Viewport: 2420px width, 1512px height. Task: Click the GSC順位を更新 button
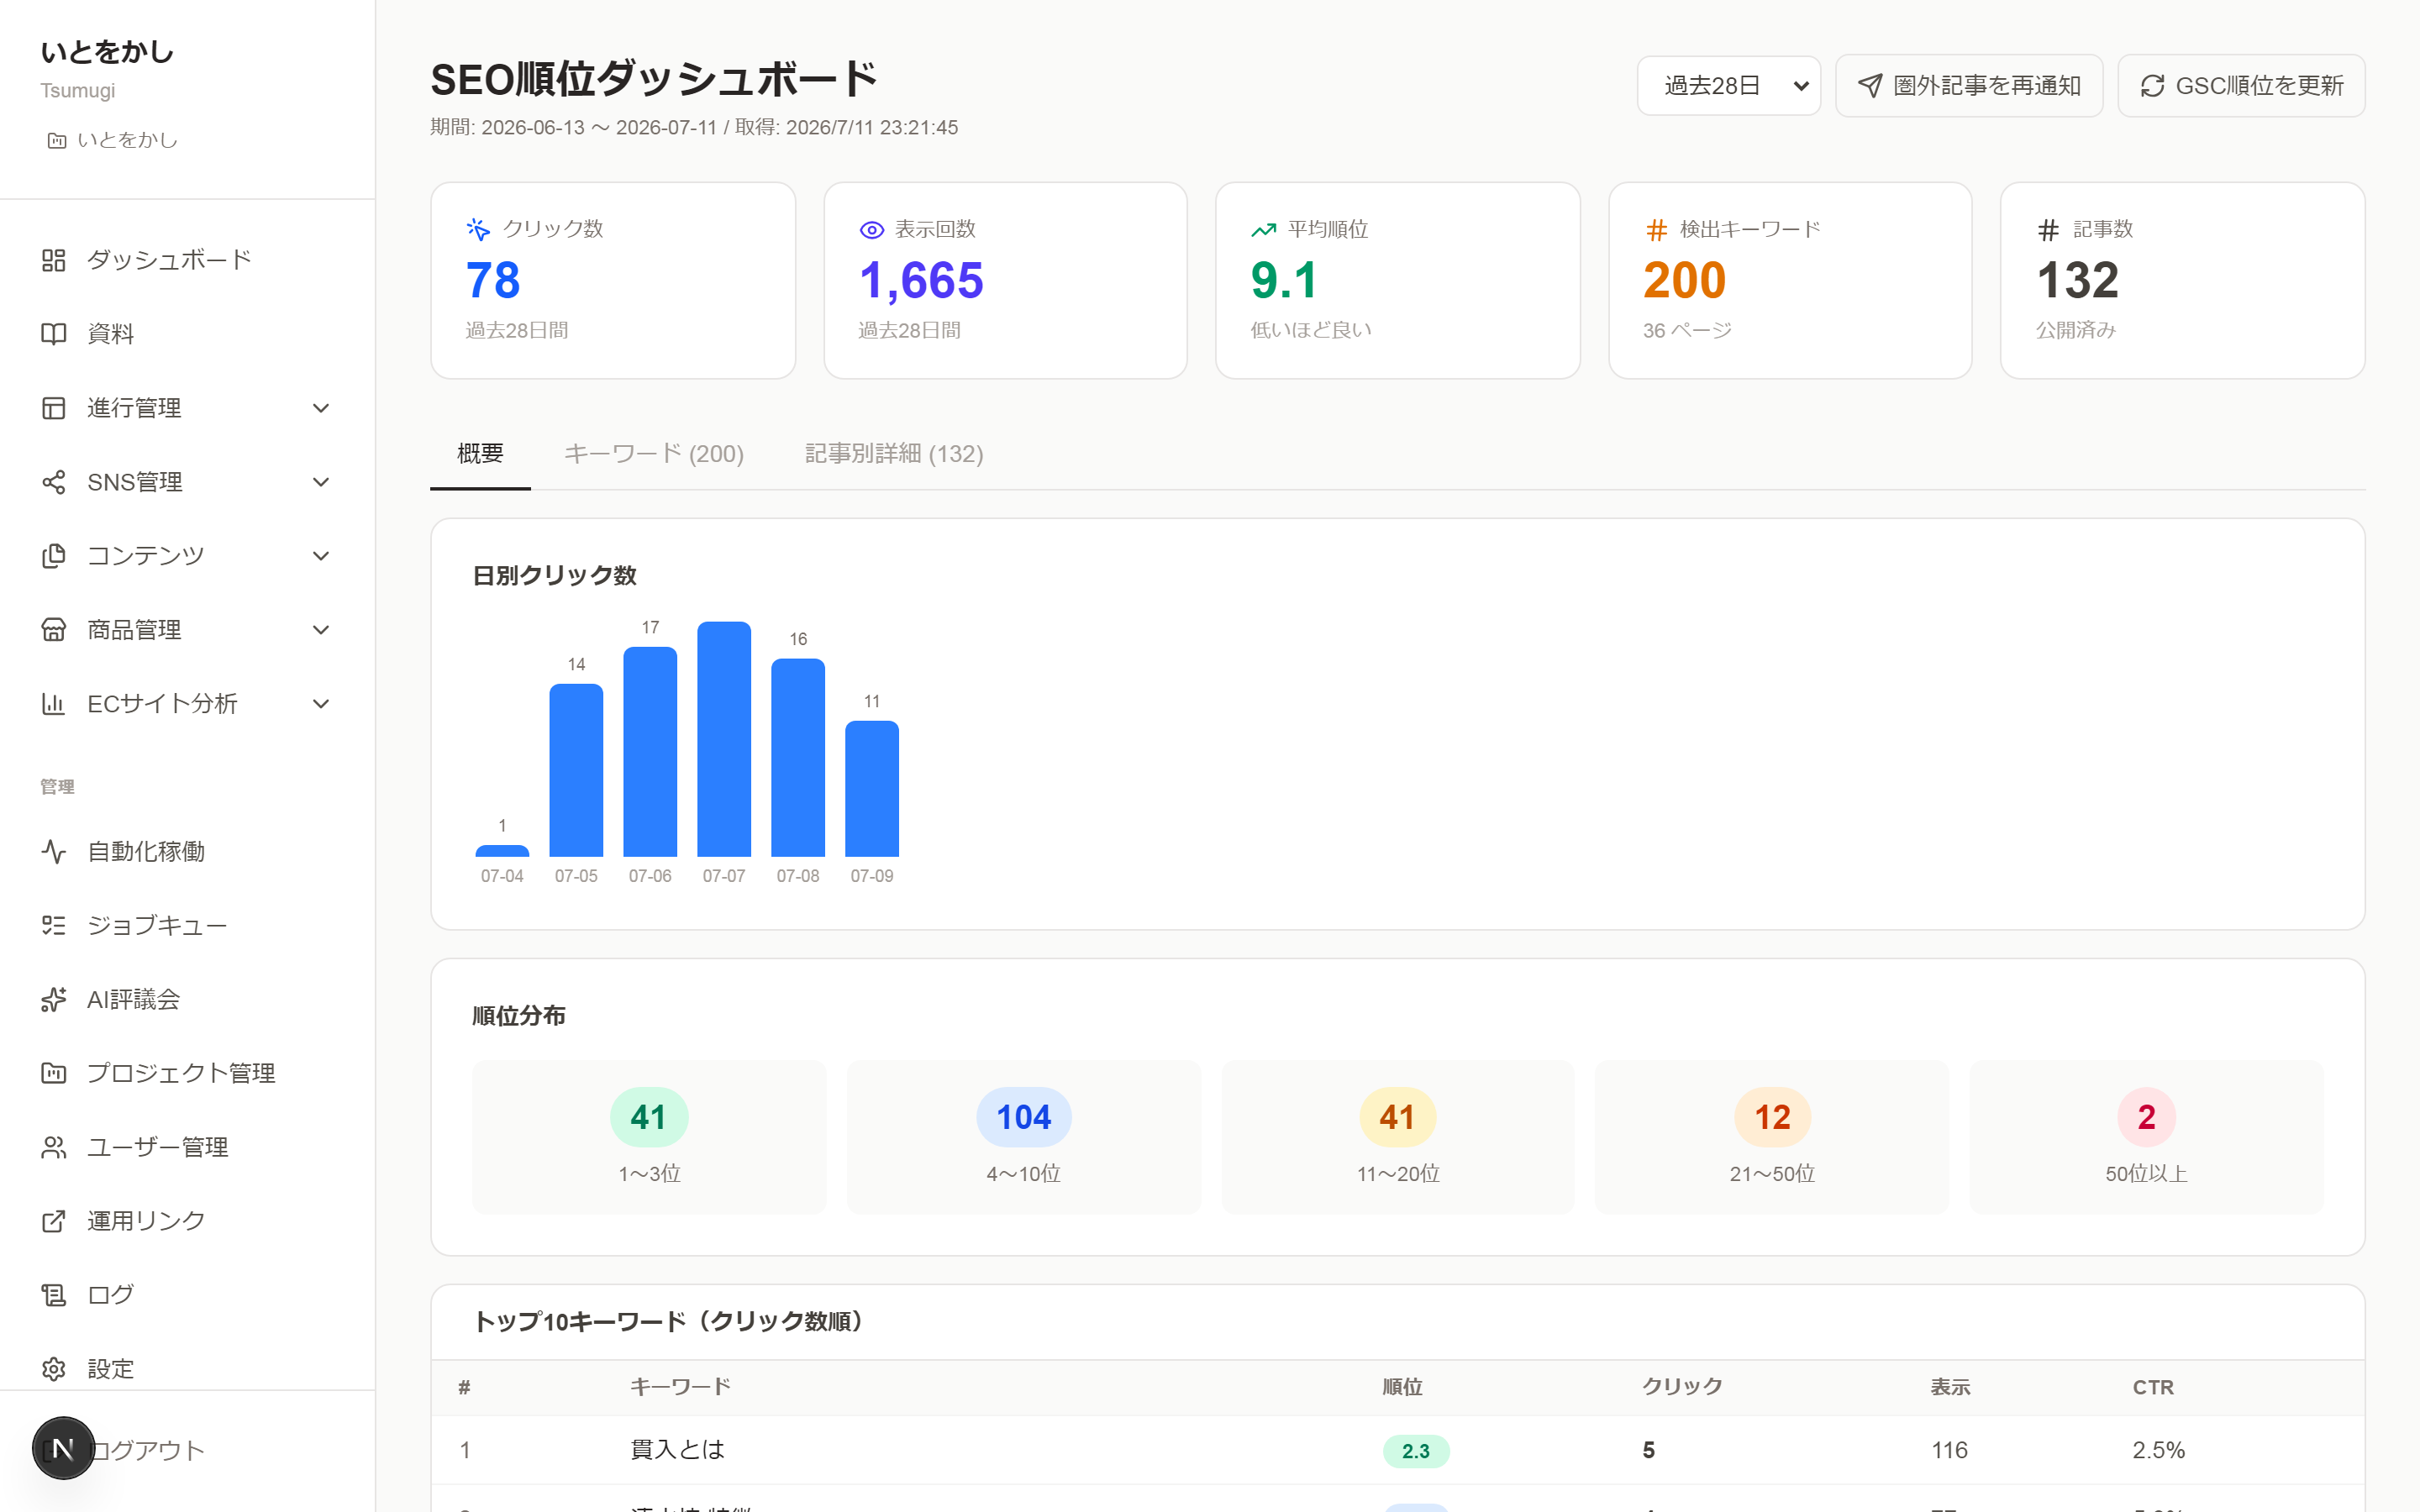tap(2241, 86)
